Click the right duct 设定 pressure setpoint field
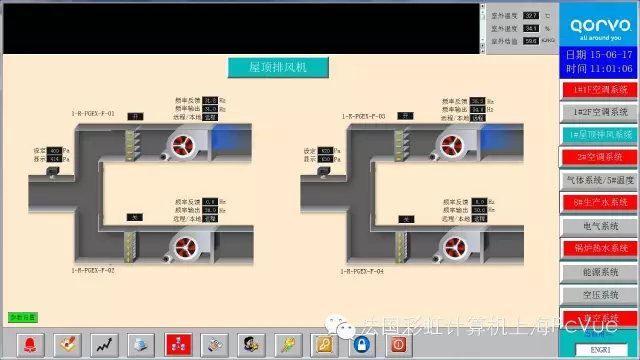The width and height of the screenshot is (640, 360). [325, 151]
